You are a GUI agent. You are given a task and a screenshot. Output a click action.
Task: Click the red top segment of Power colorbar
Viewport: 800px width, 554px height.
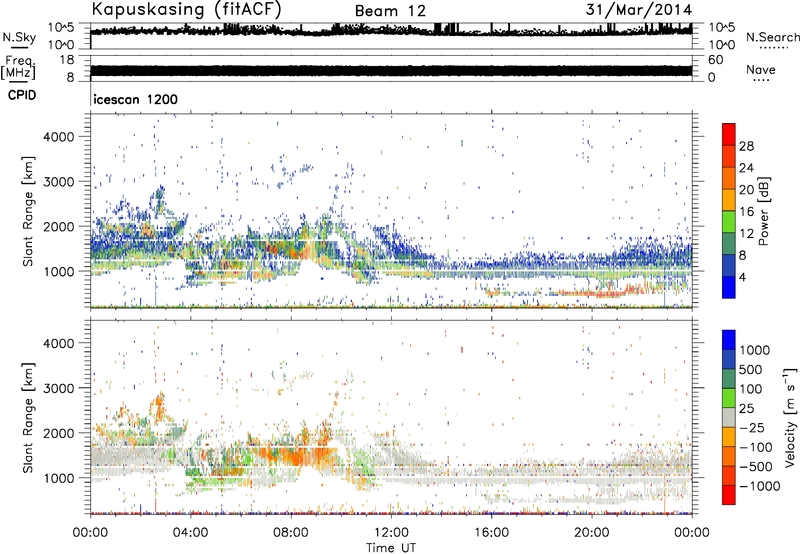[729, 134]
